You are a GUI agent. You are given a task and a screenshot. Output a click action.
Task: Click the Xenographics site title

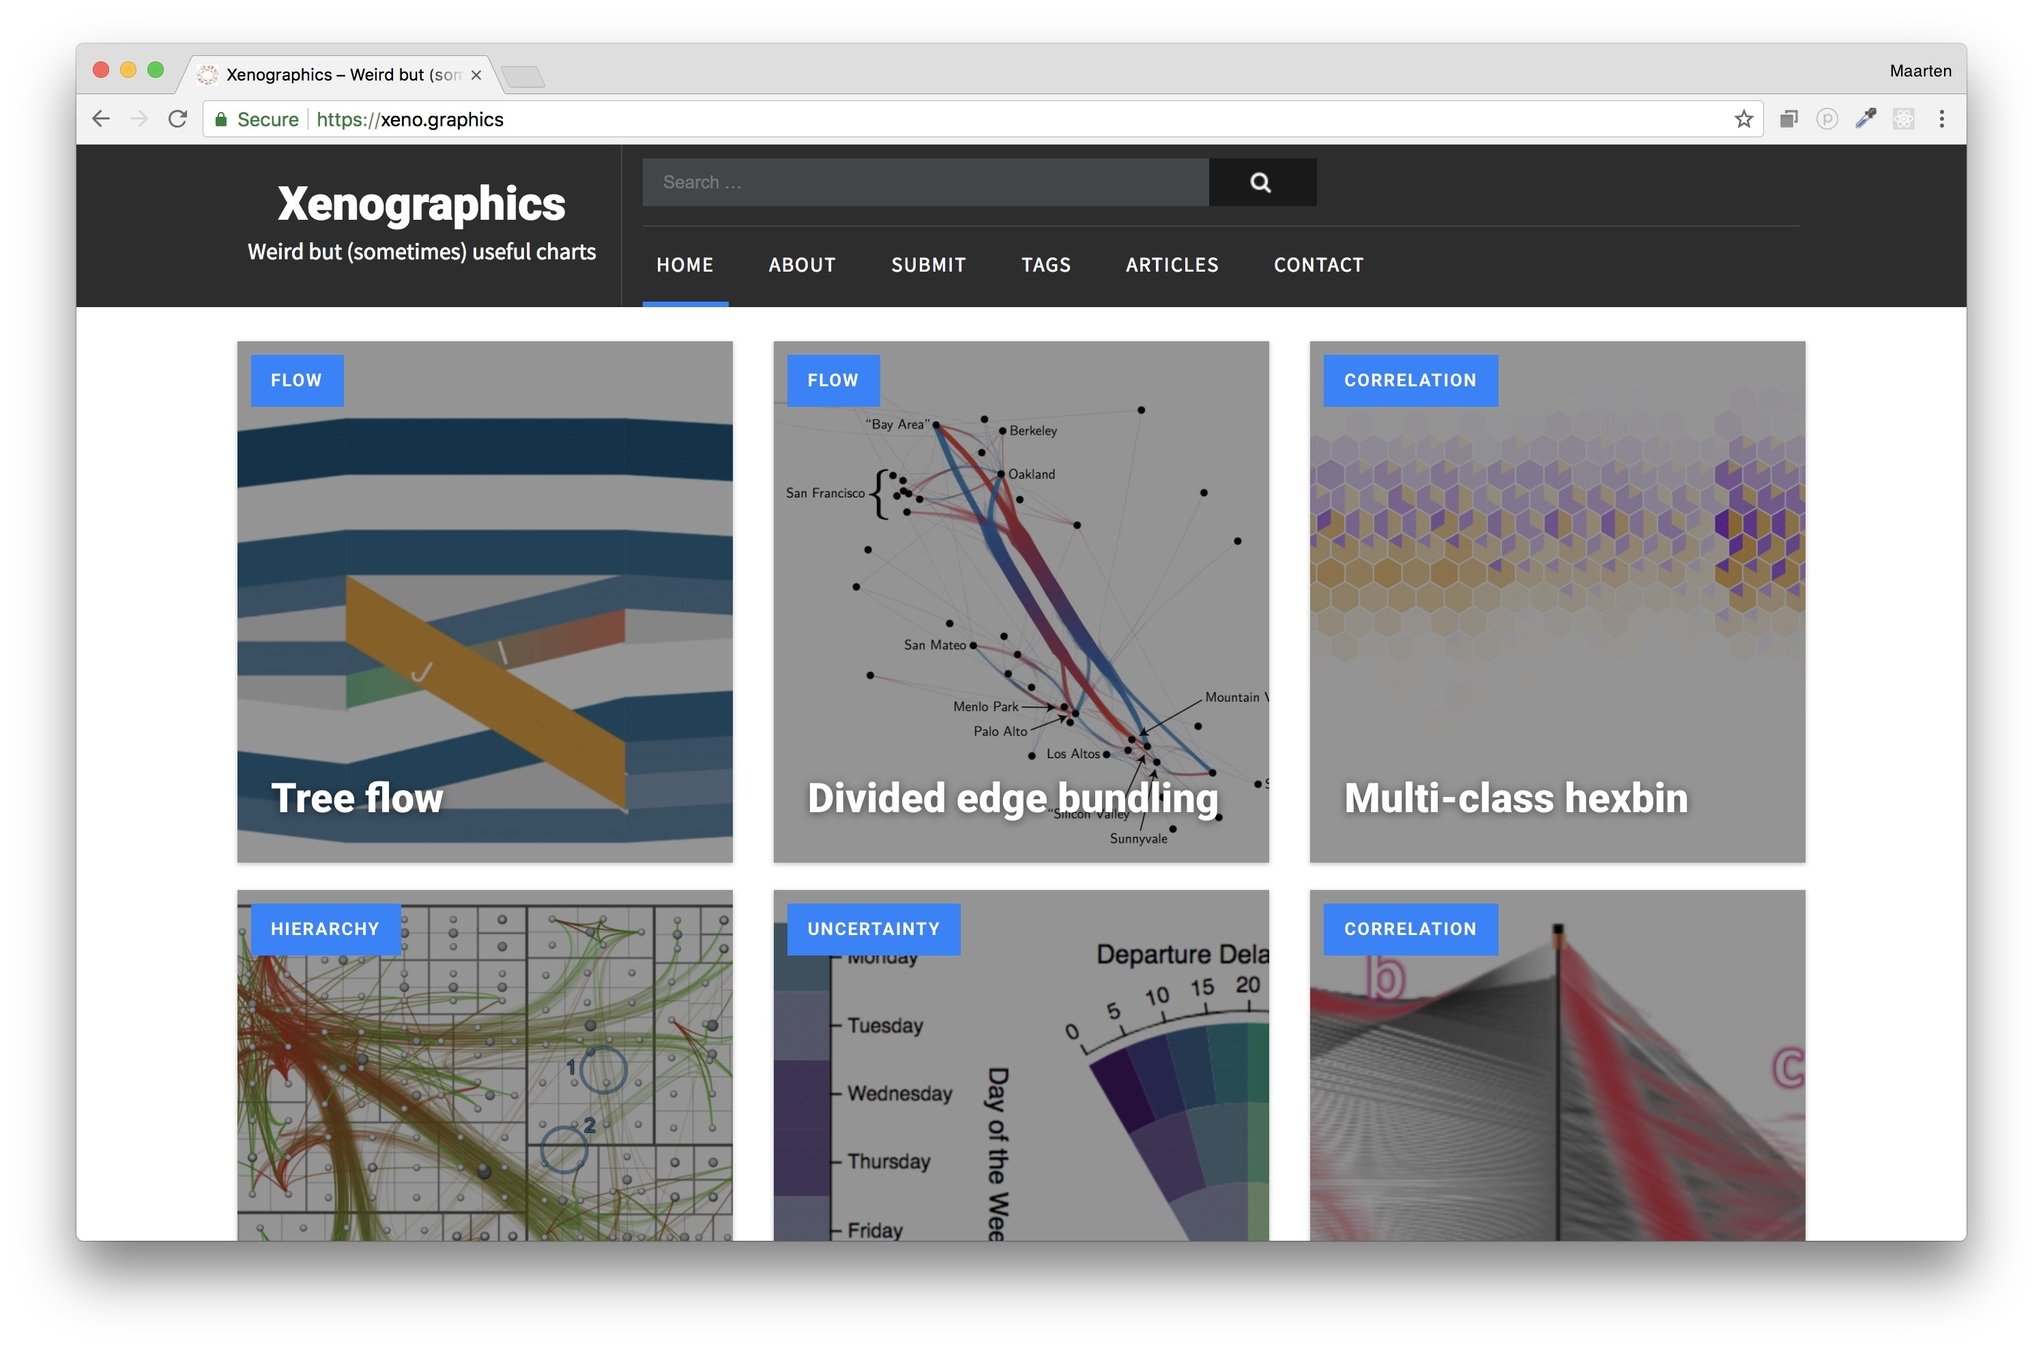tap(421, 204)
